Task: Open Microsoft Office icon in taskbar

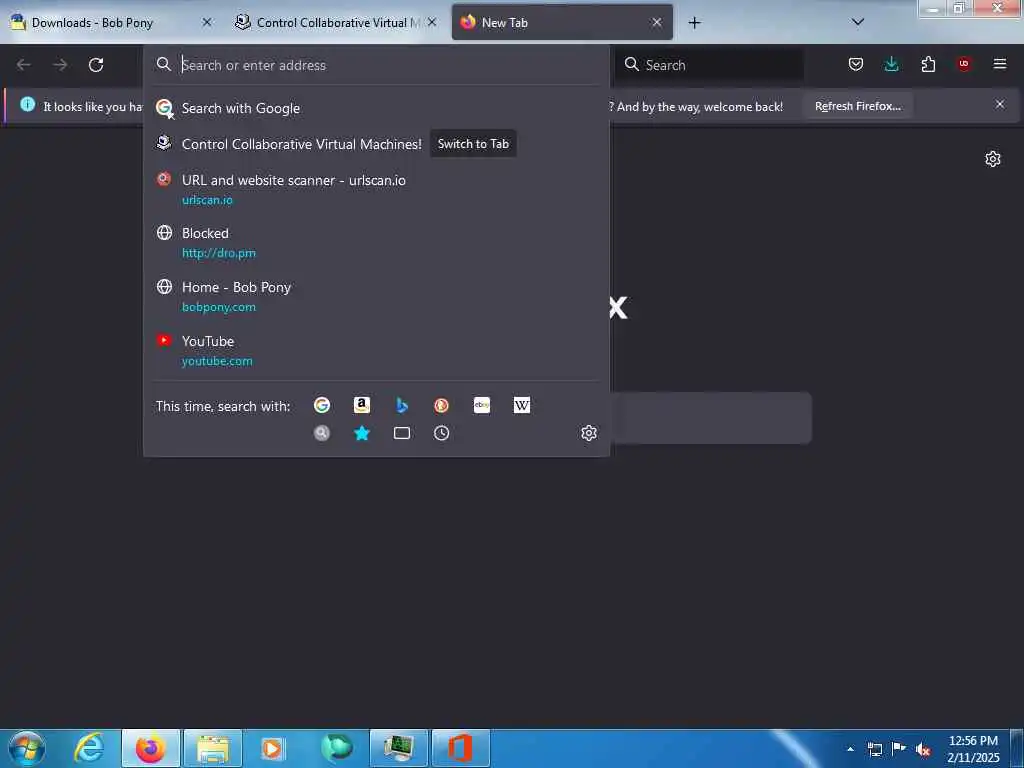Action: (461, 748)
